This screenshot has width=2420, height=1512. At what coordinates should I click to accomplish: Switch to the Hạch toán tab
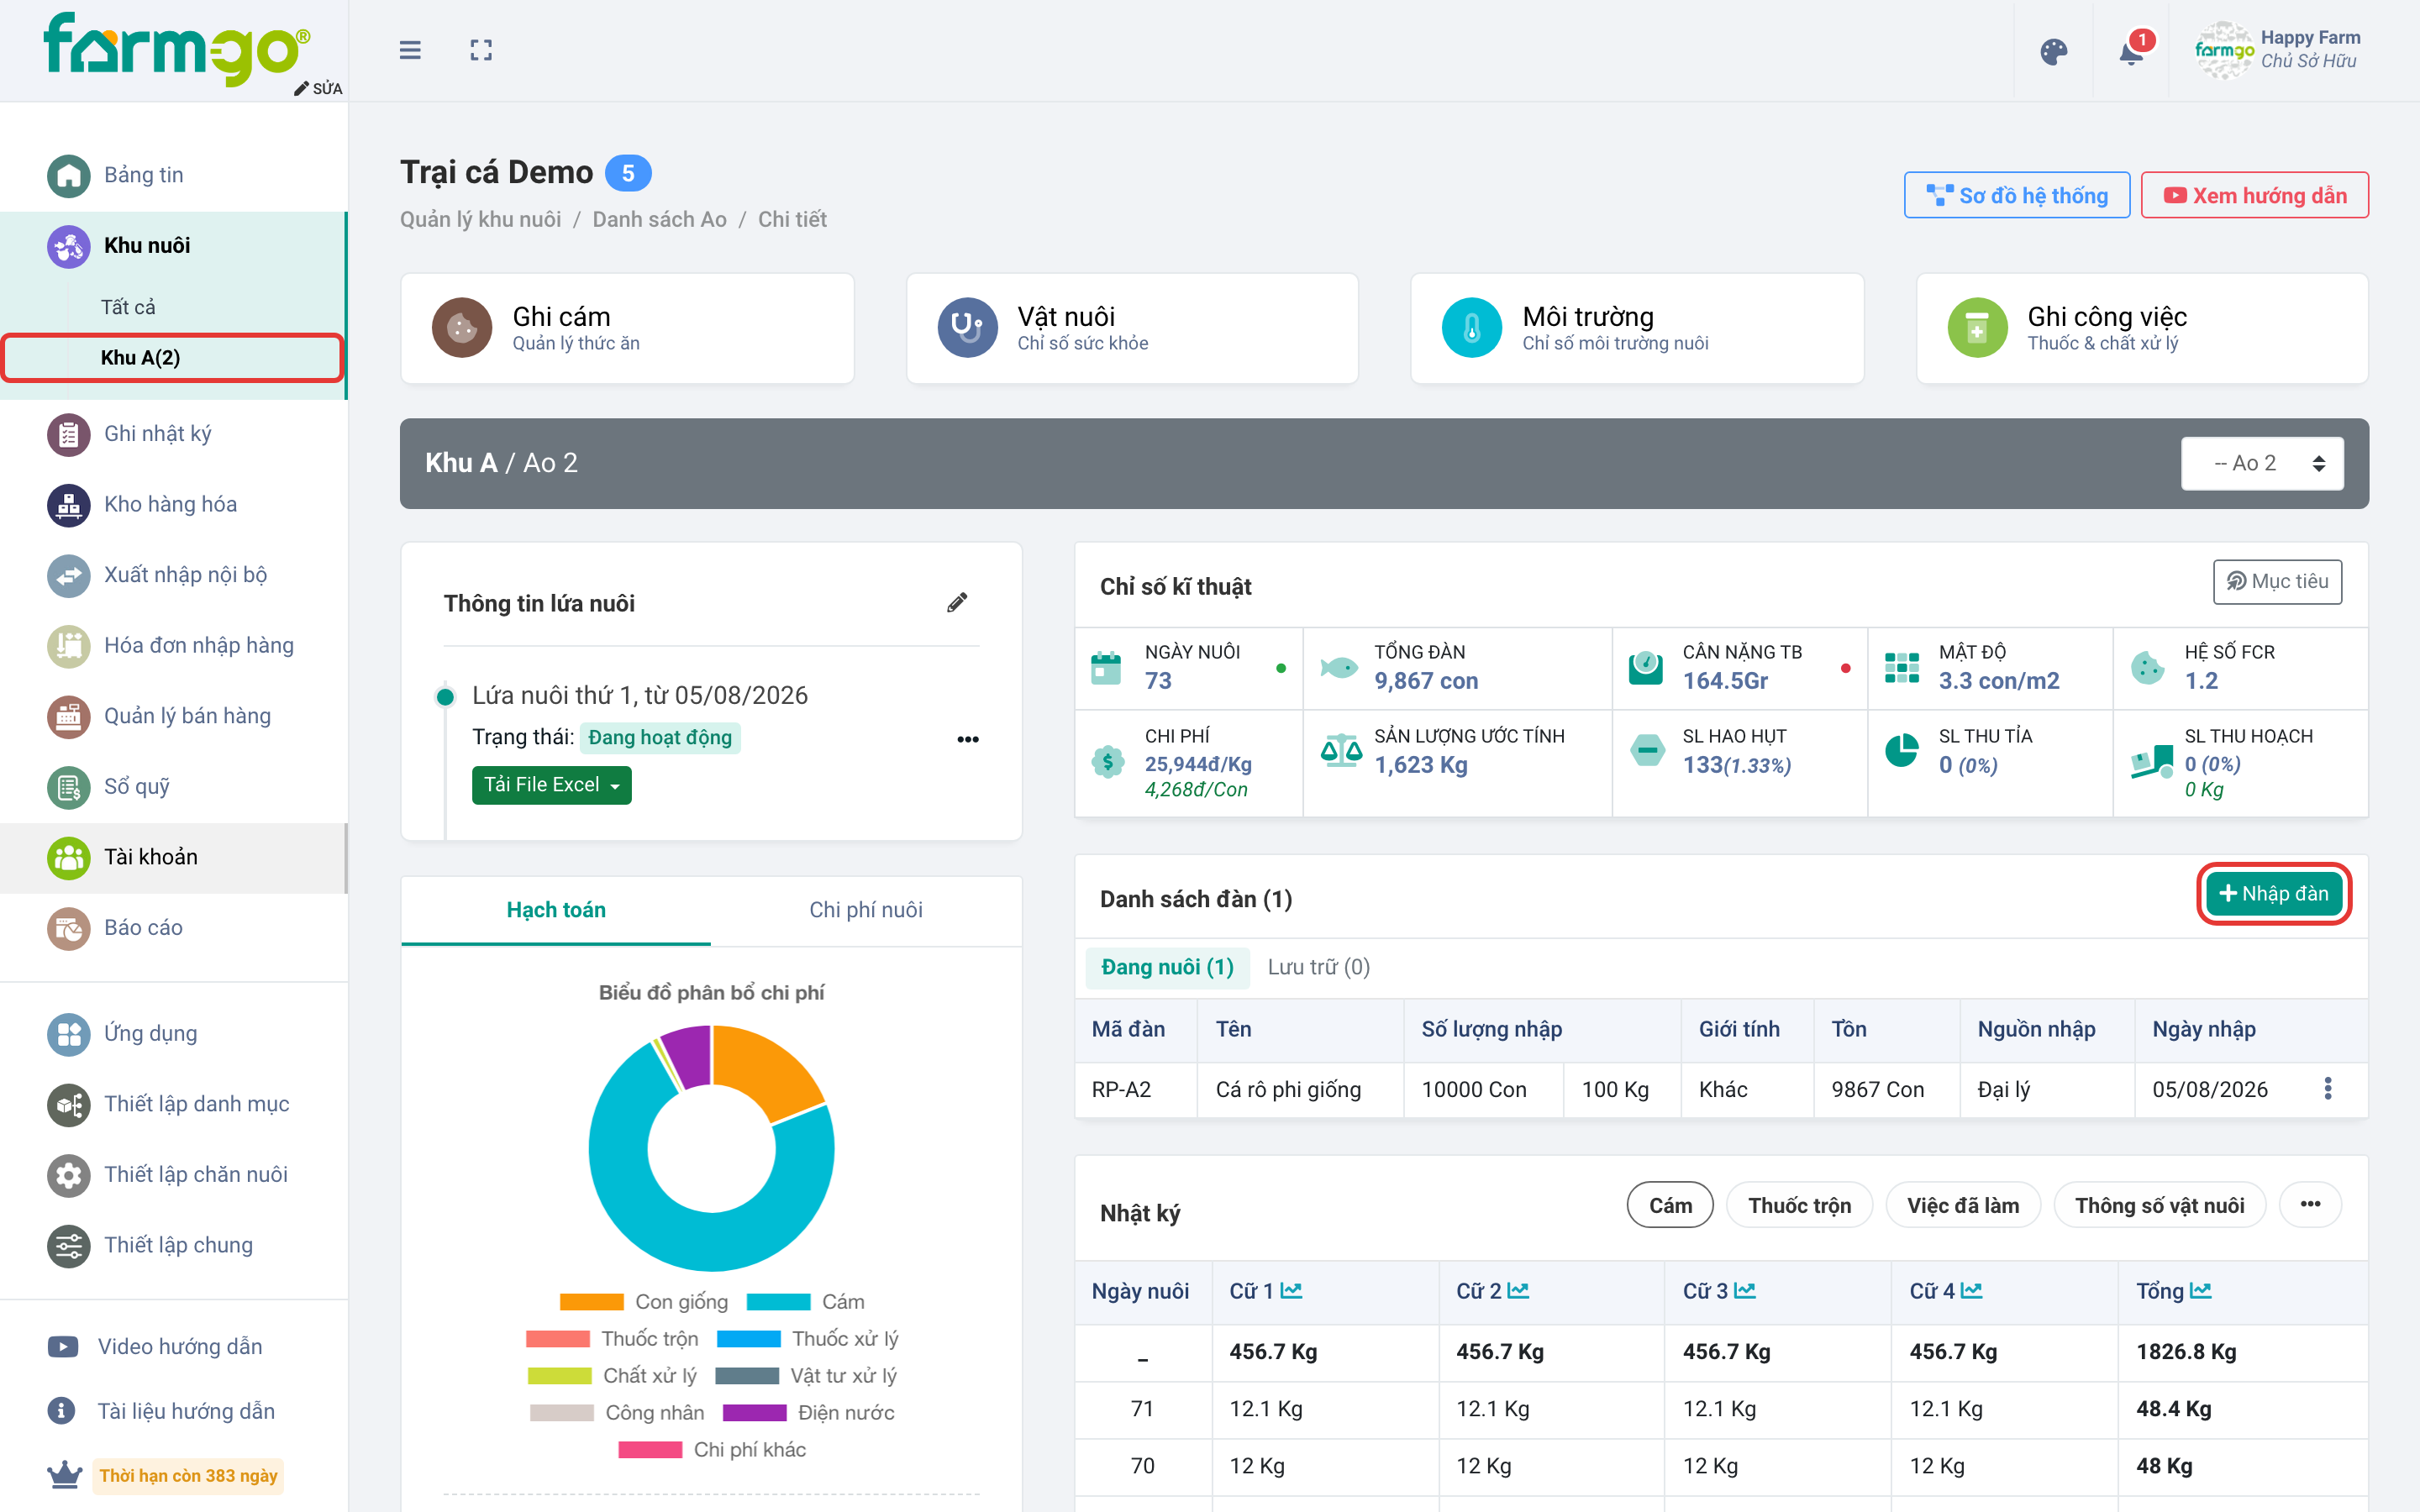tap(556, 910)
